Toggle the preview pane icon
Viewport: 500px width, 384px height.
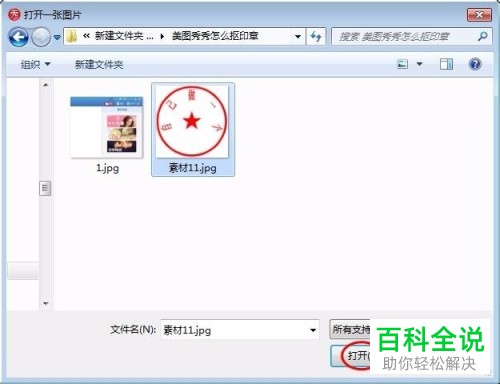(x=446, y=64)
